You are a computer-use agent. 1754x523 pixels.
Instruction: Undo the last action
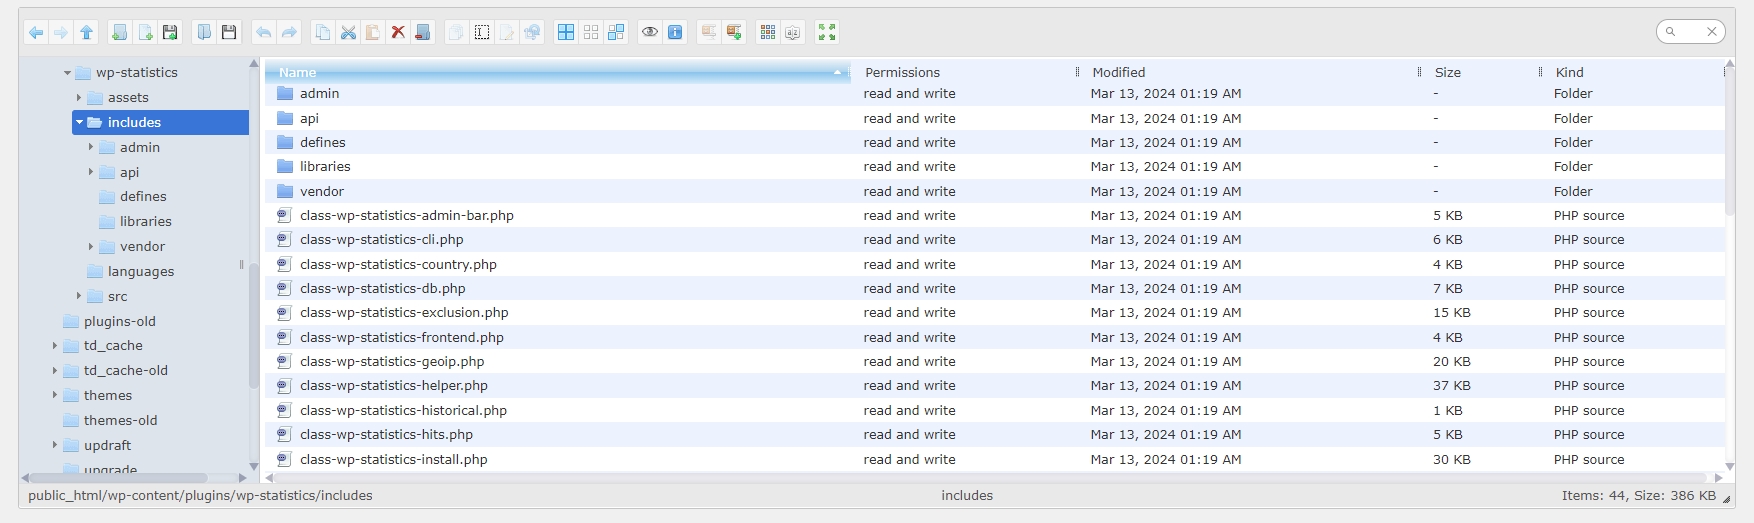point(263,33)
